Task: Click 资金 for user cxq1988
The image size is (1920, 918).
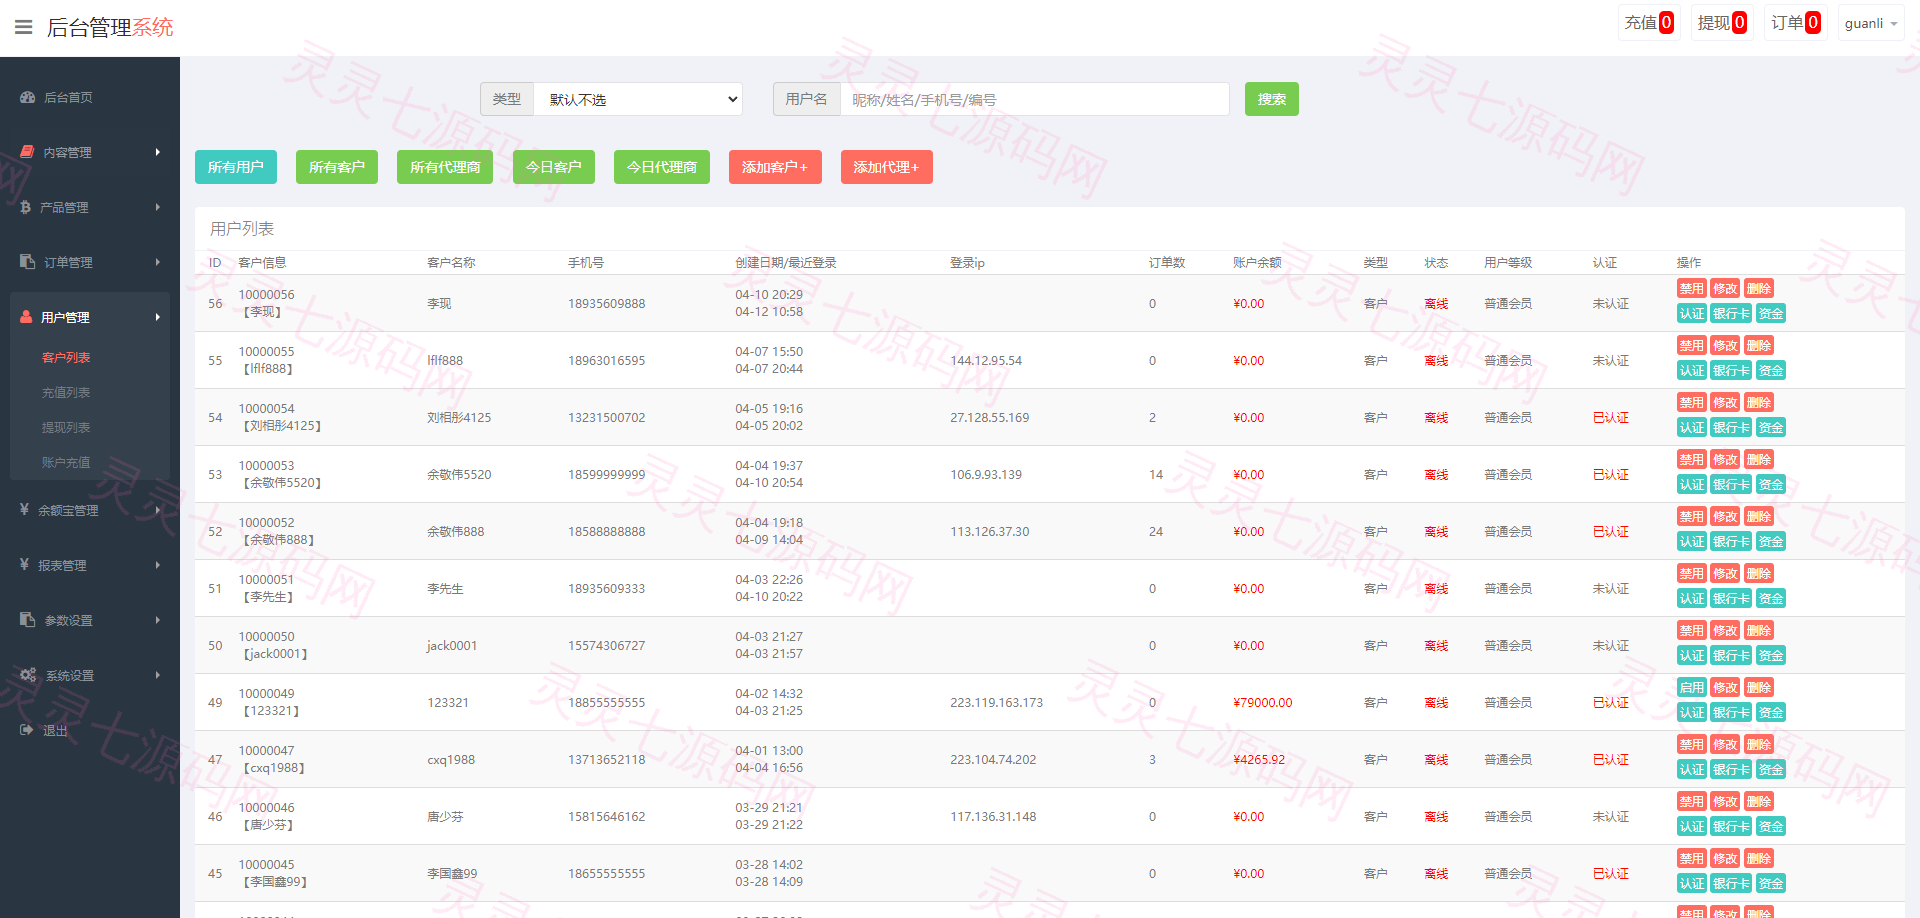Action: 1771,769
